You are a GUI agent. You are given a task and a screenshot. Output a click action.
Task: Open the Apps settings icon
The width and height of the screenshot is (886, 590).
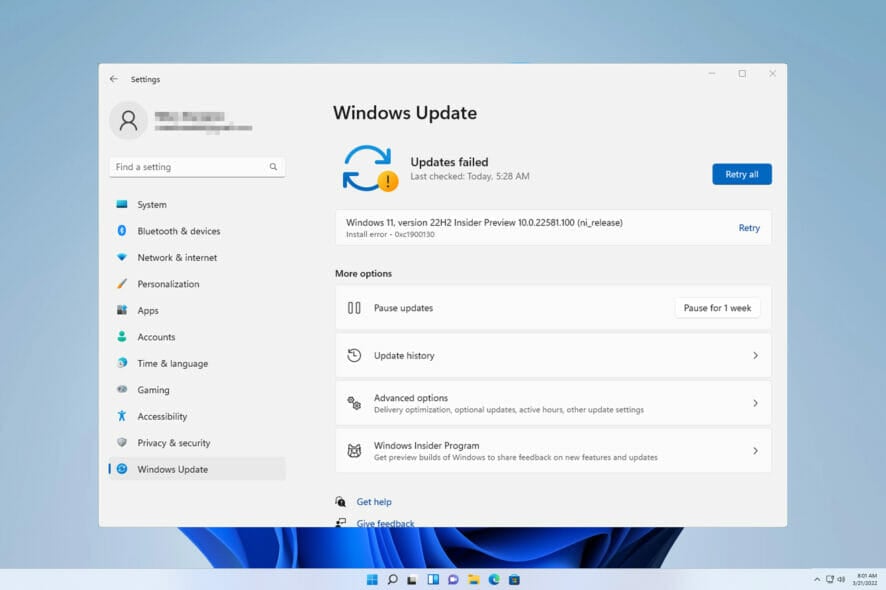pyautogui.click(x=124, y=310)
